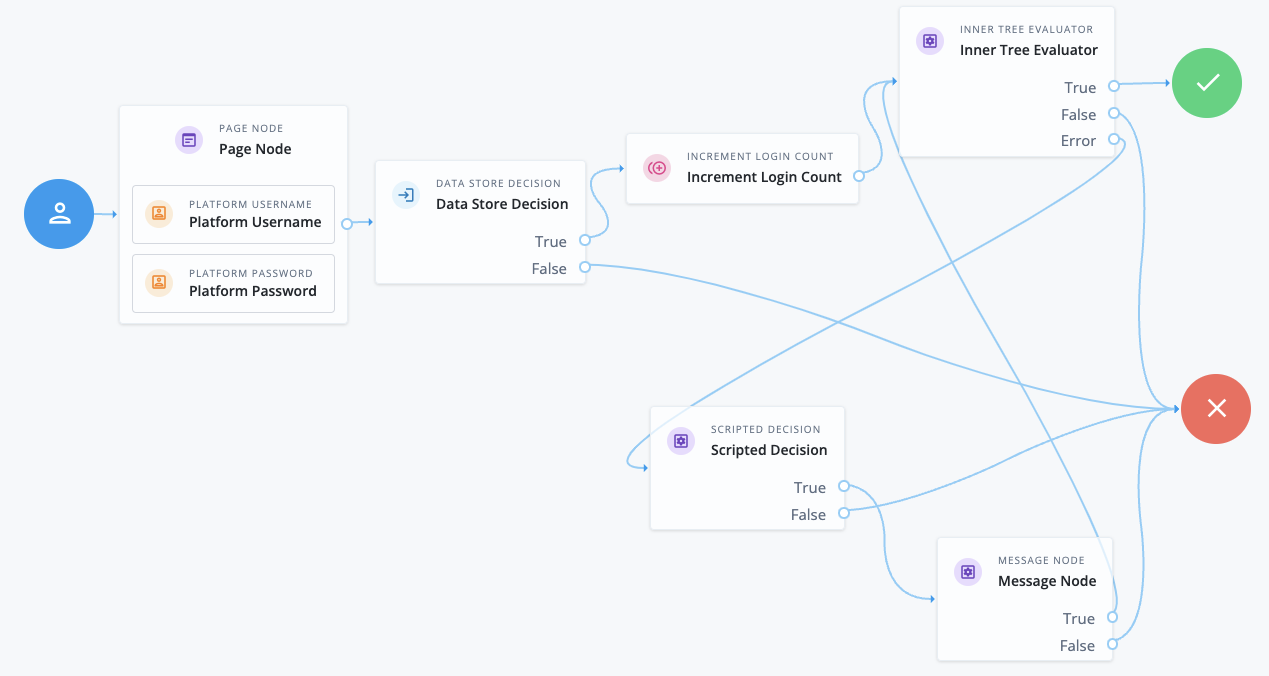Viewport: 1269px width, 676px height.
Task: Click the Scripted Decision node icon
Action: coord(681,440)
